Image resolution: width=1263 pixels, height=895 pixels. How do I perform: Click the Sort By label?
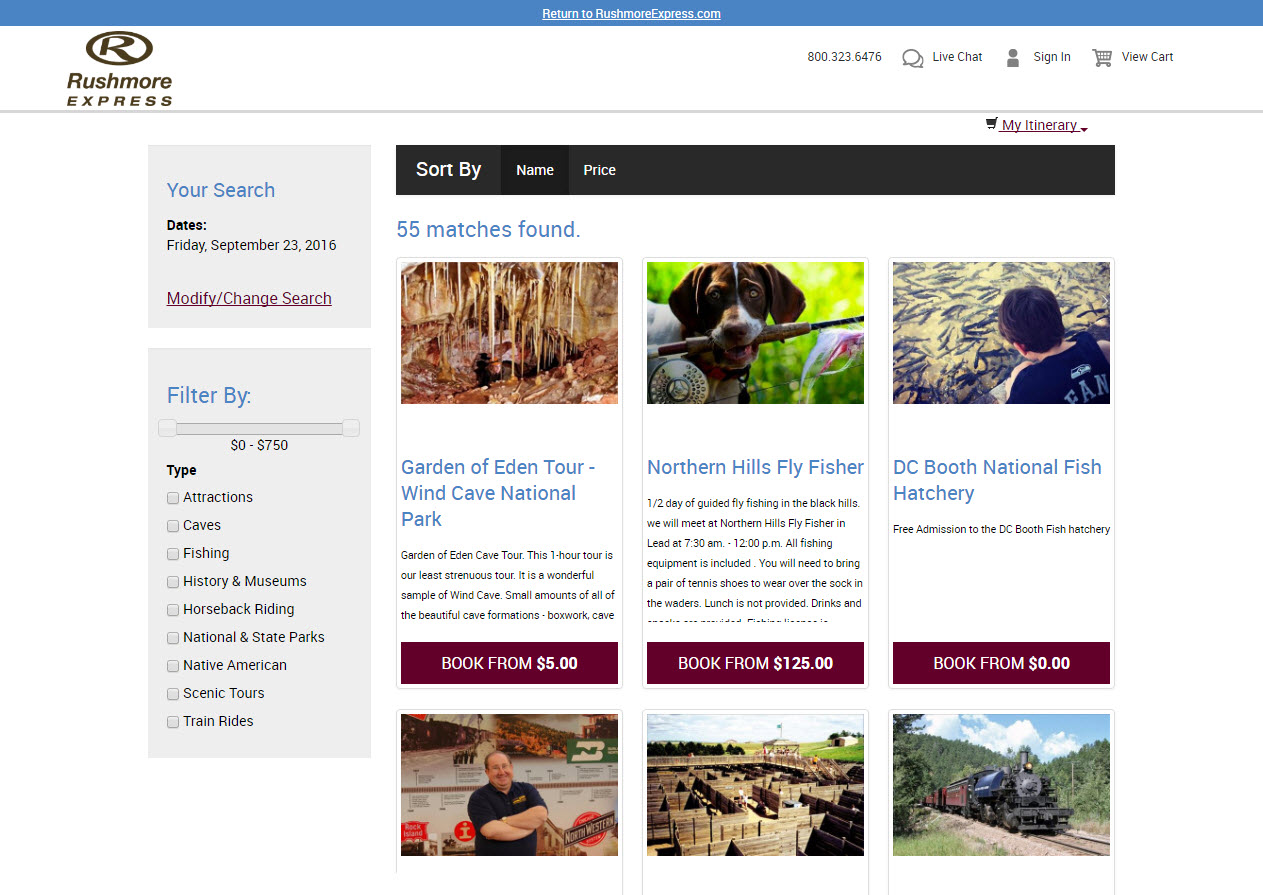pos(448,170)
